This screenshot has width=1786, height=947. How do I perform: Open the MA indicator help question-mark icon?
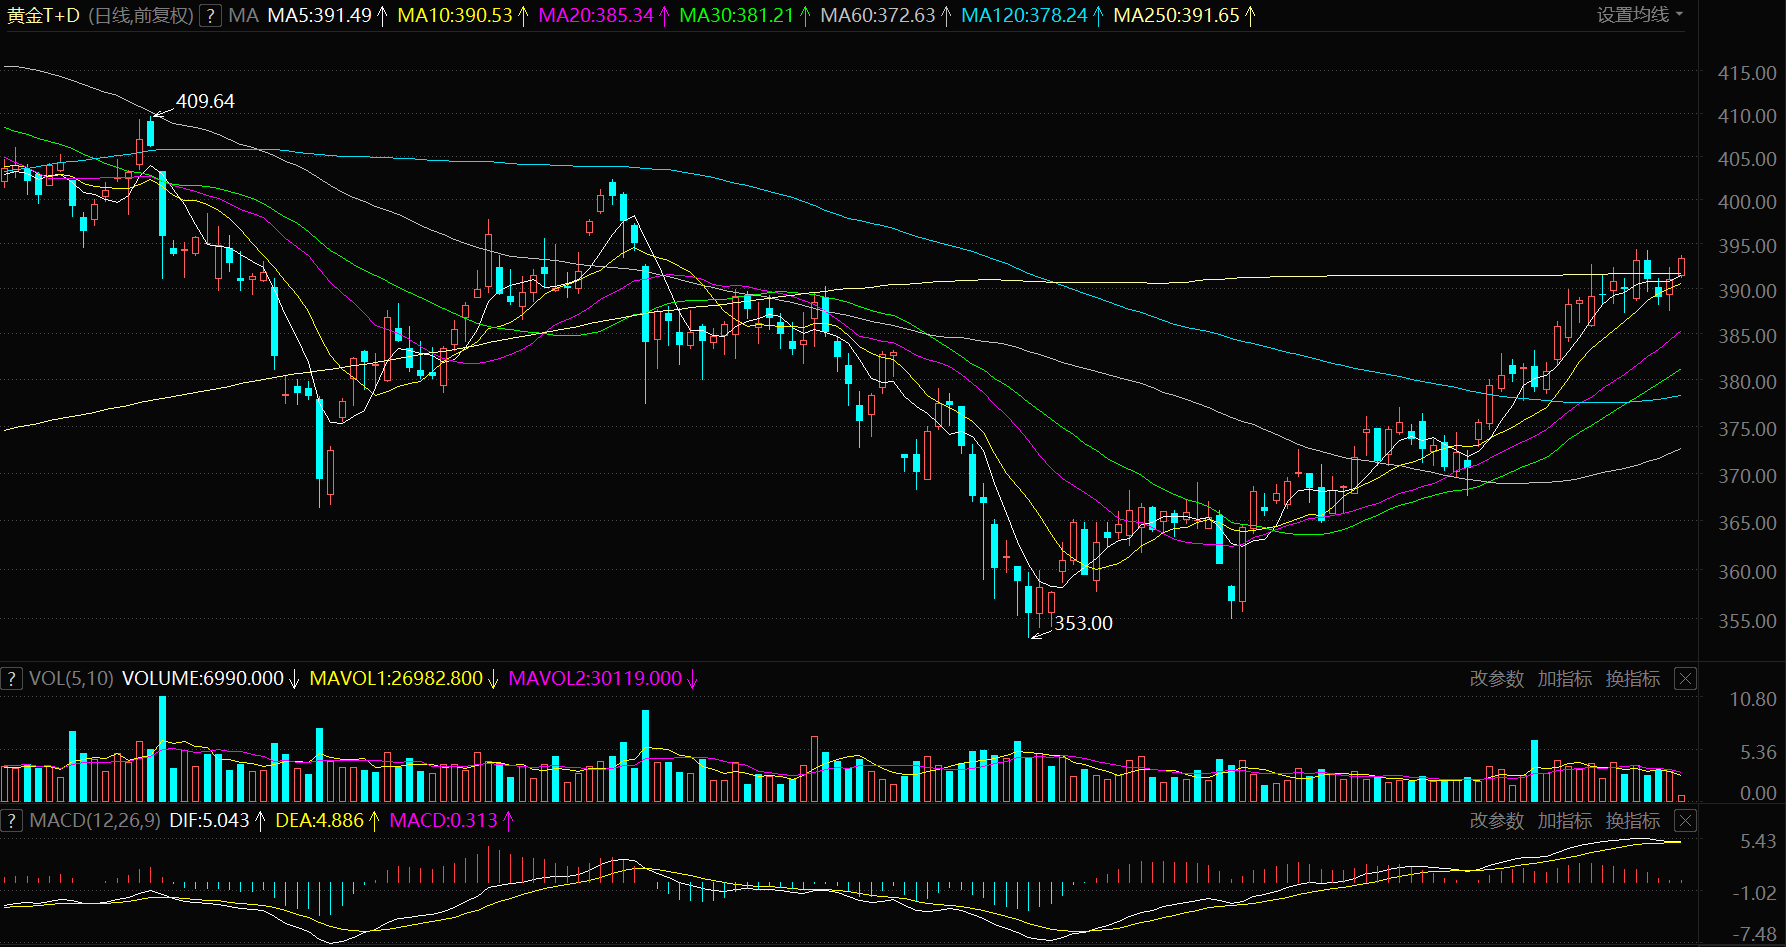[x=210, y=16]
